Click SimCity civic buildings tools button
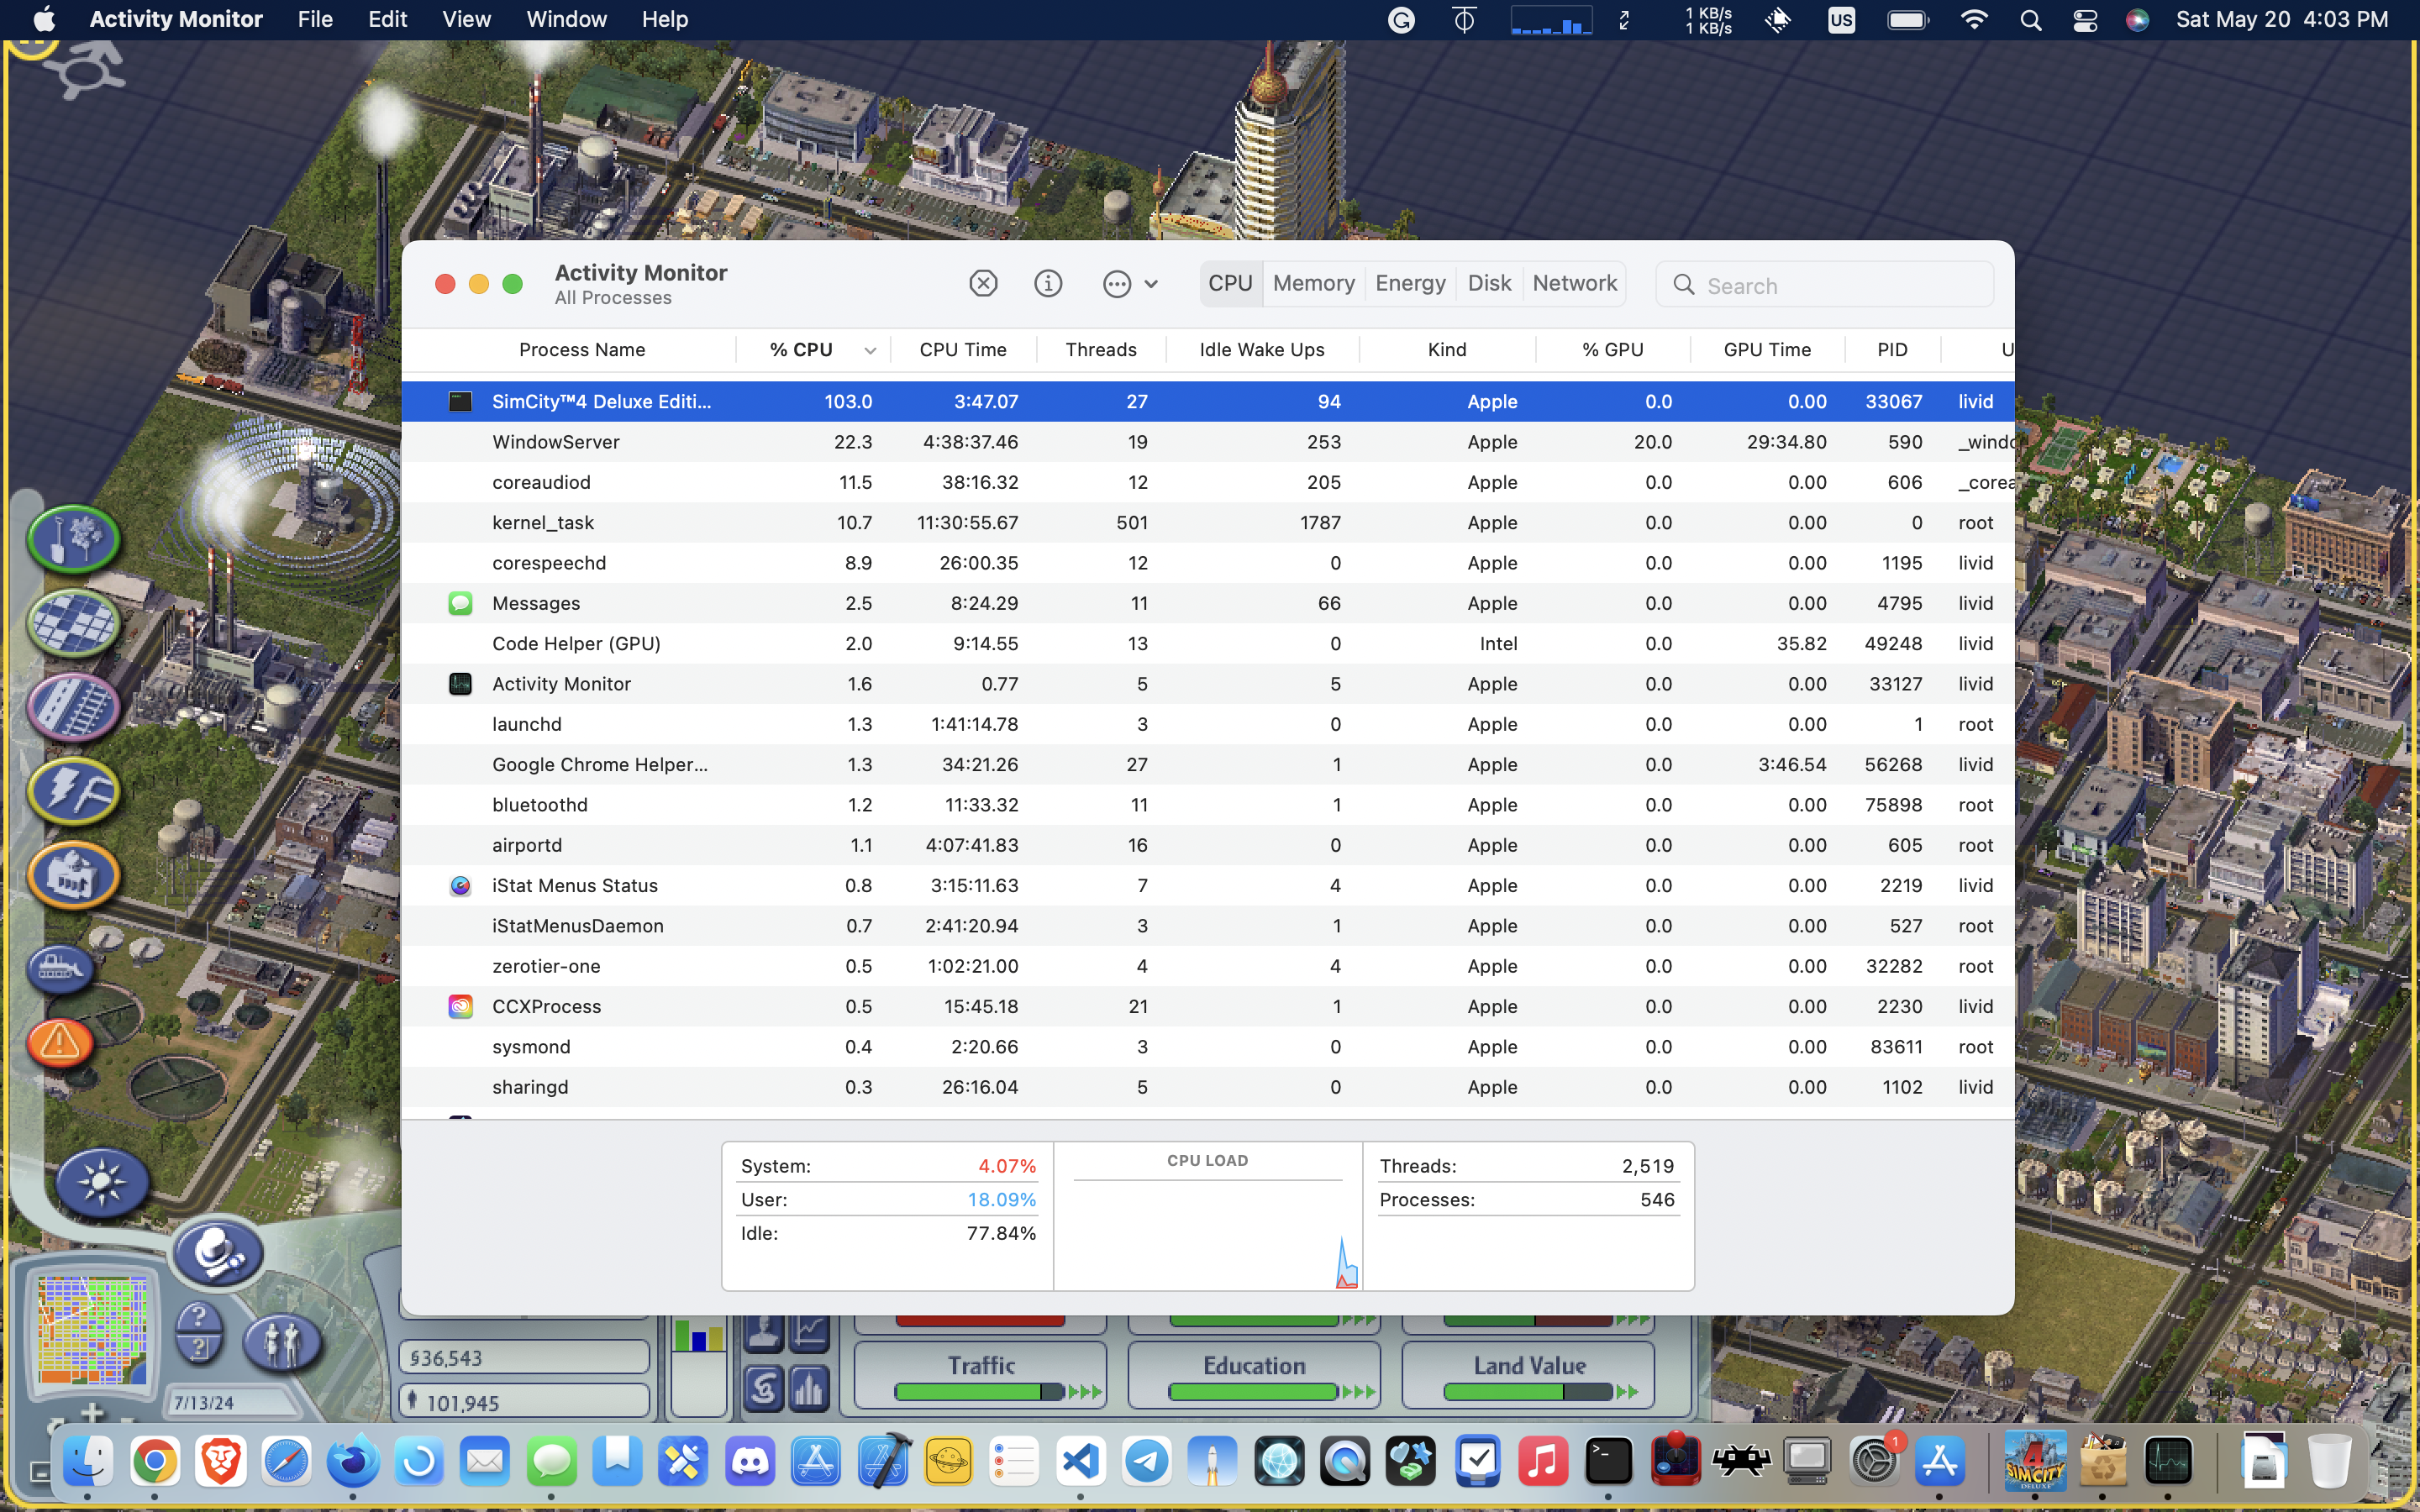 click(74, 875)
